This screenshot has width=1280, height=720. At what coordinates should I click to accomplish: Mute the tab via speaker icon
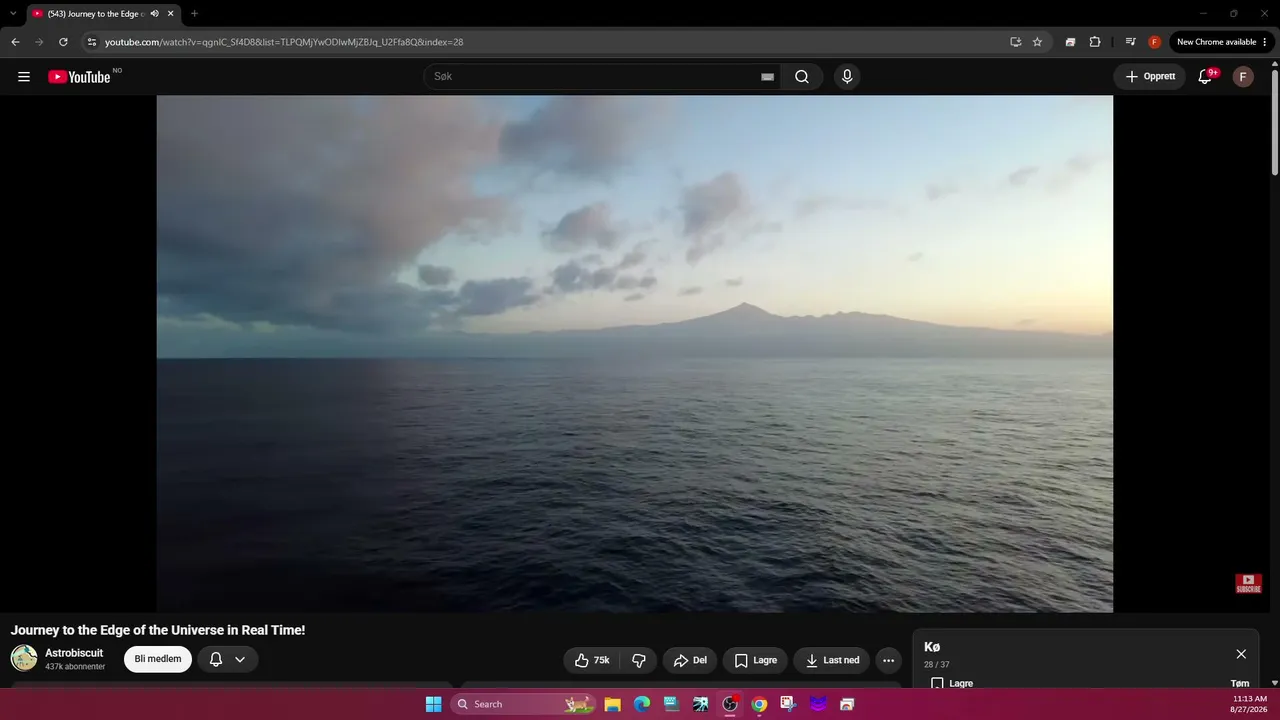(155, 14)
